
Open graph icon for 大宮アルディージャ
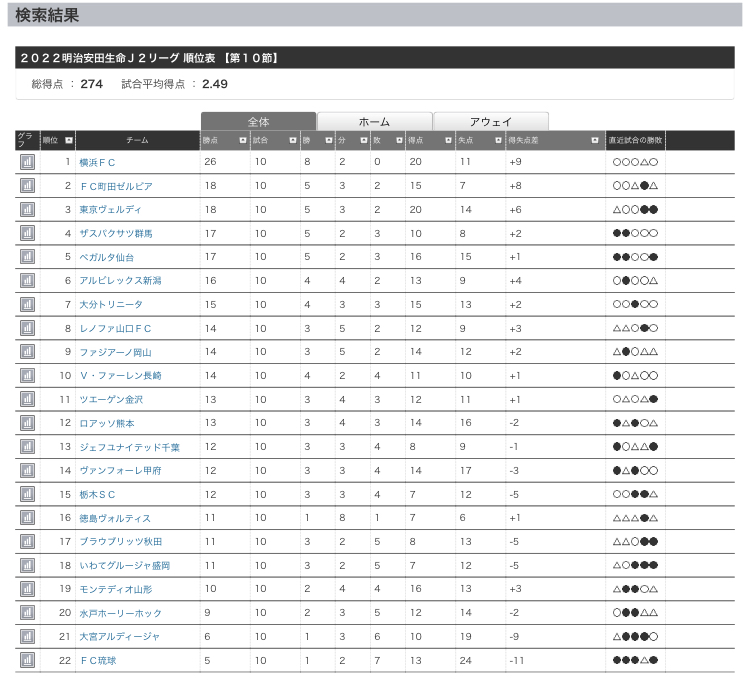click(27, 636)
